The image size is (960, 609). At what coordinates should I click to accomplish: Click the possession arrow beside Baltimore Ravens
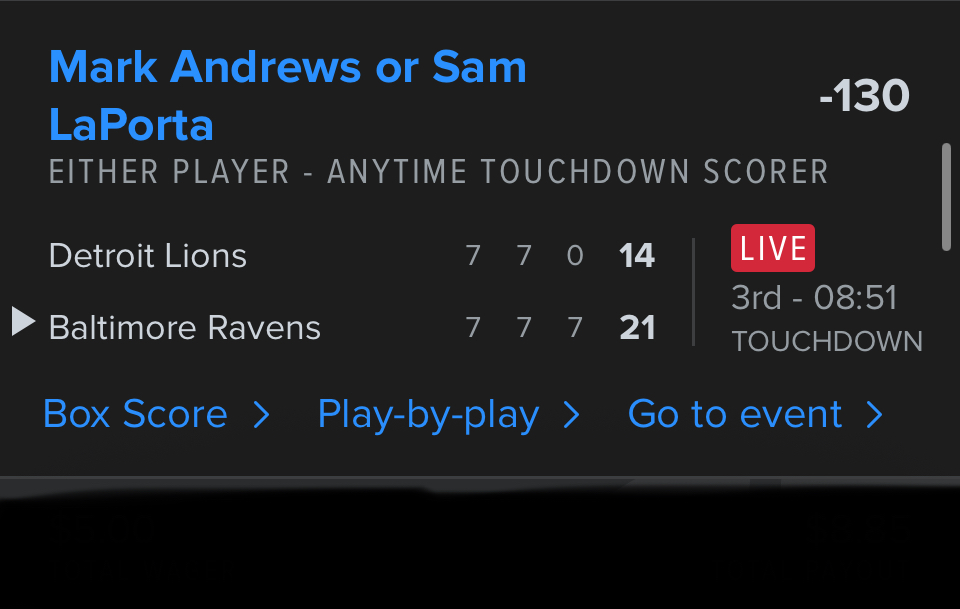pyautogui.click(x=23, y=322)
